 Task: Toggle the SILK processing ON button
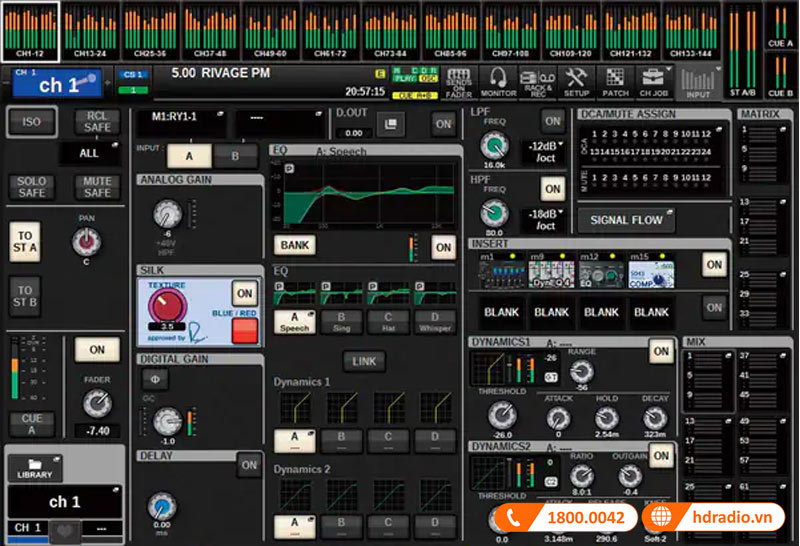[x=245, y=292]
